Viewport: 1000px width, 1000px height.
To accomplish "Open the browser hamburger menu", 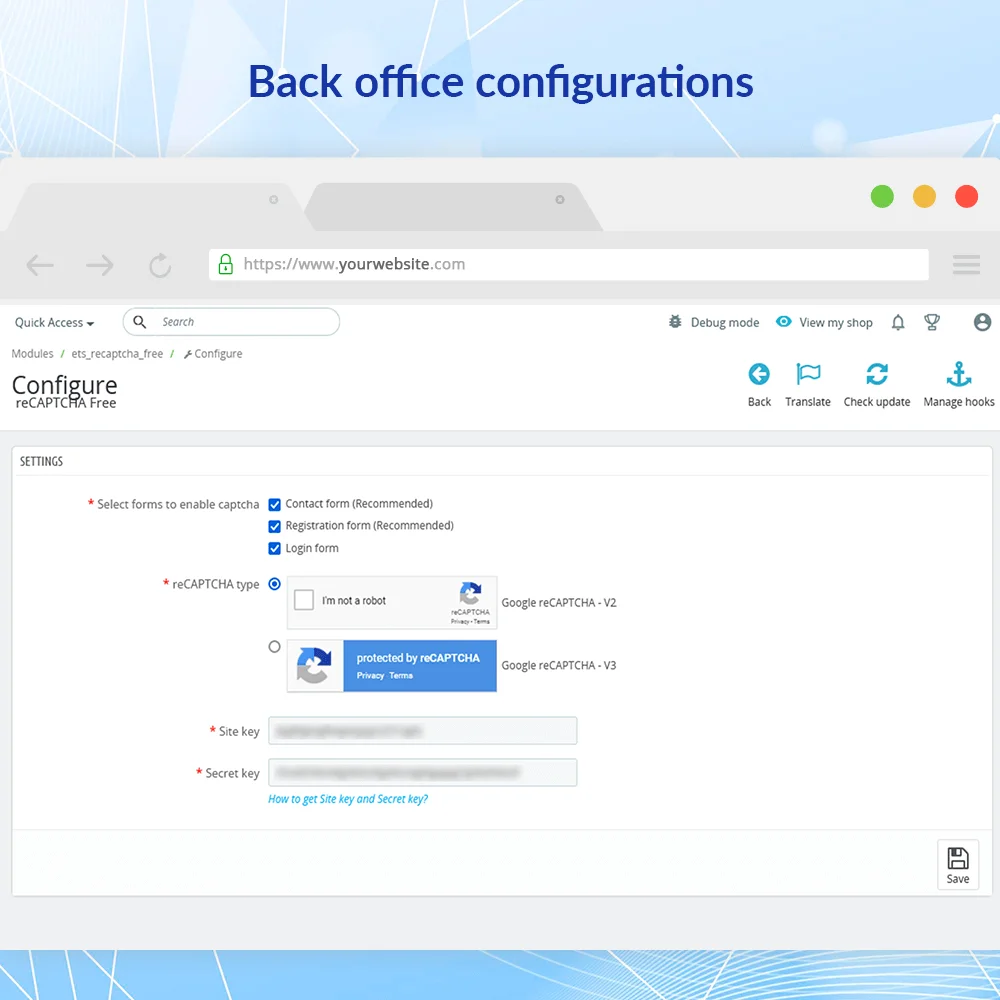I will (x=966, y=265).
